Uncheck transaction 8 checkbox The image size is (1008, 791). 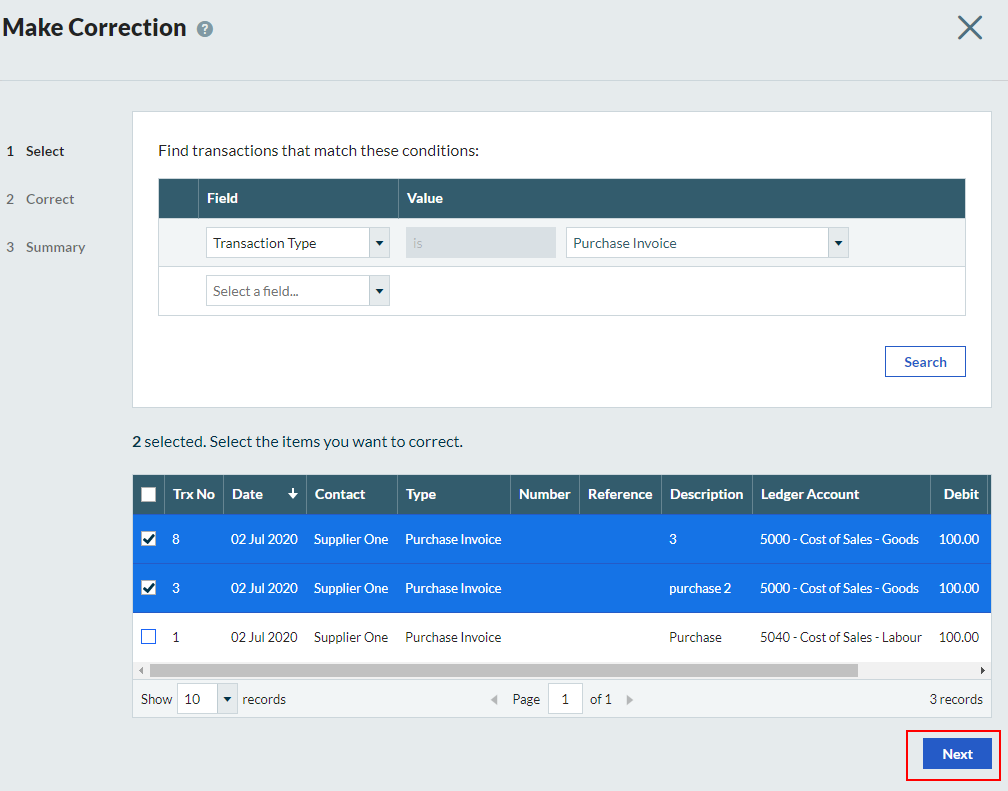tap(149, 539)
